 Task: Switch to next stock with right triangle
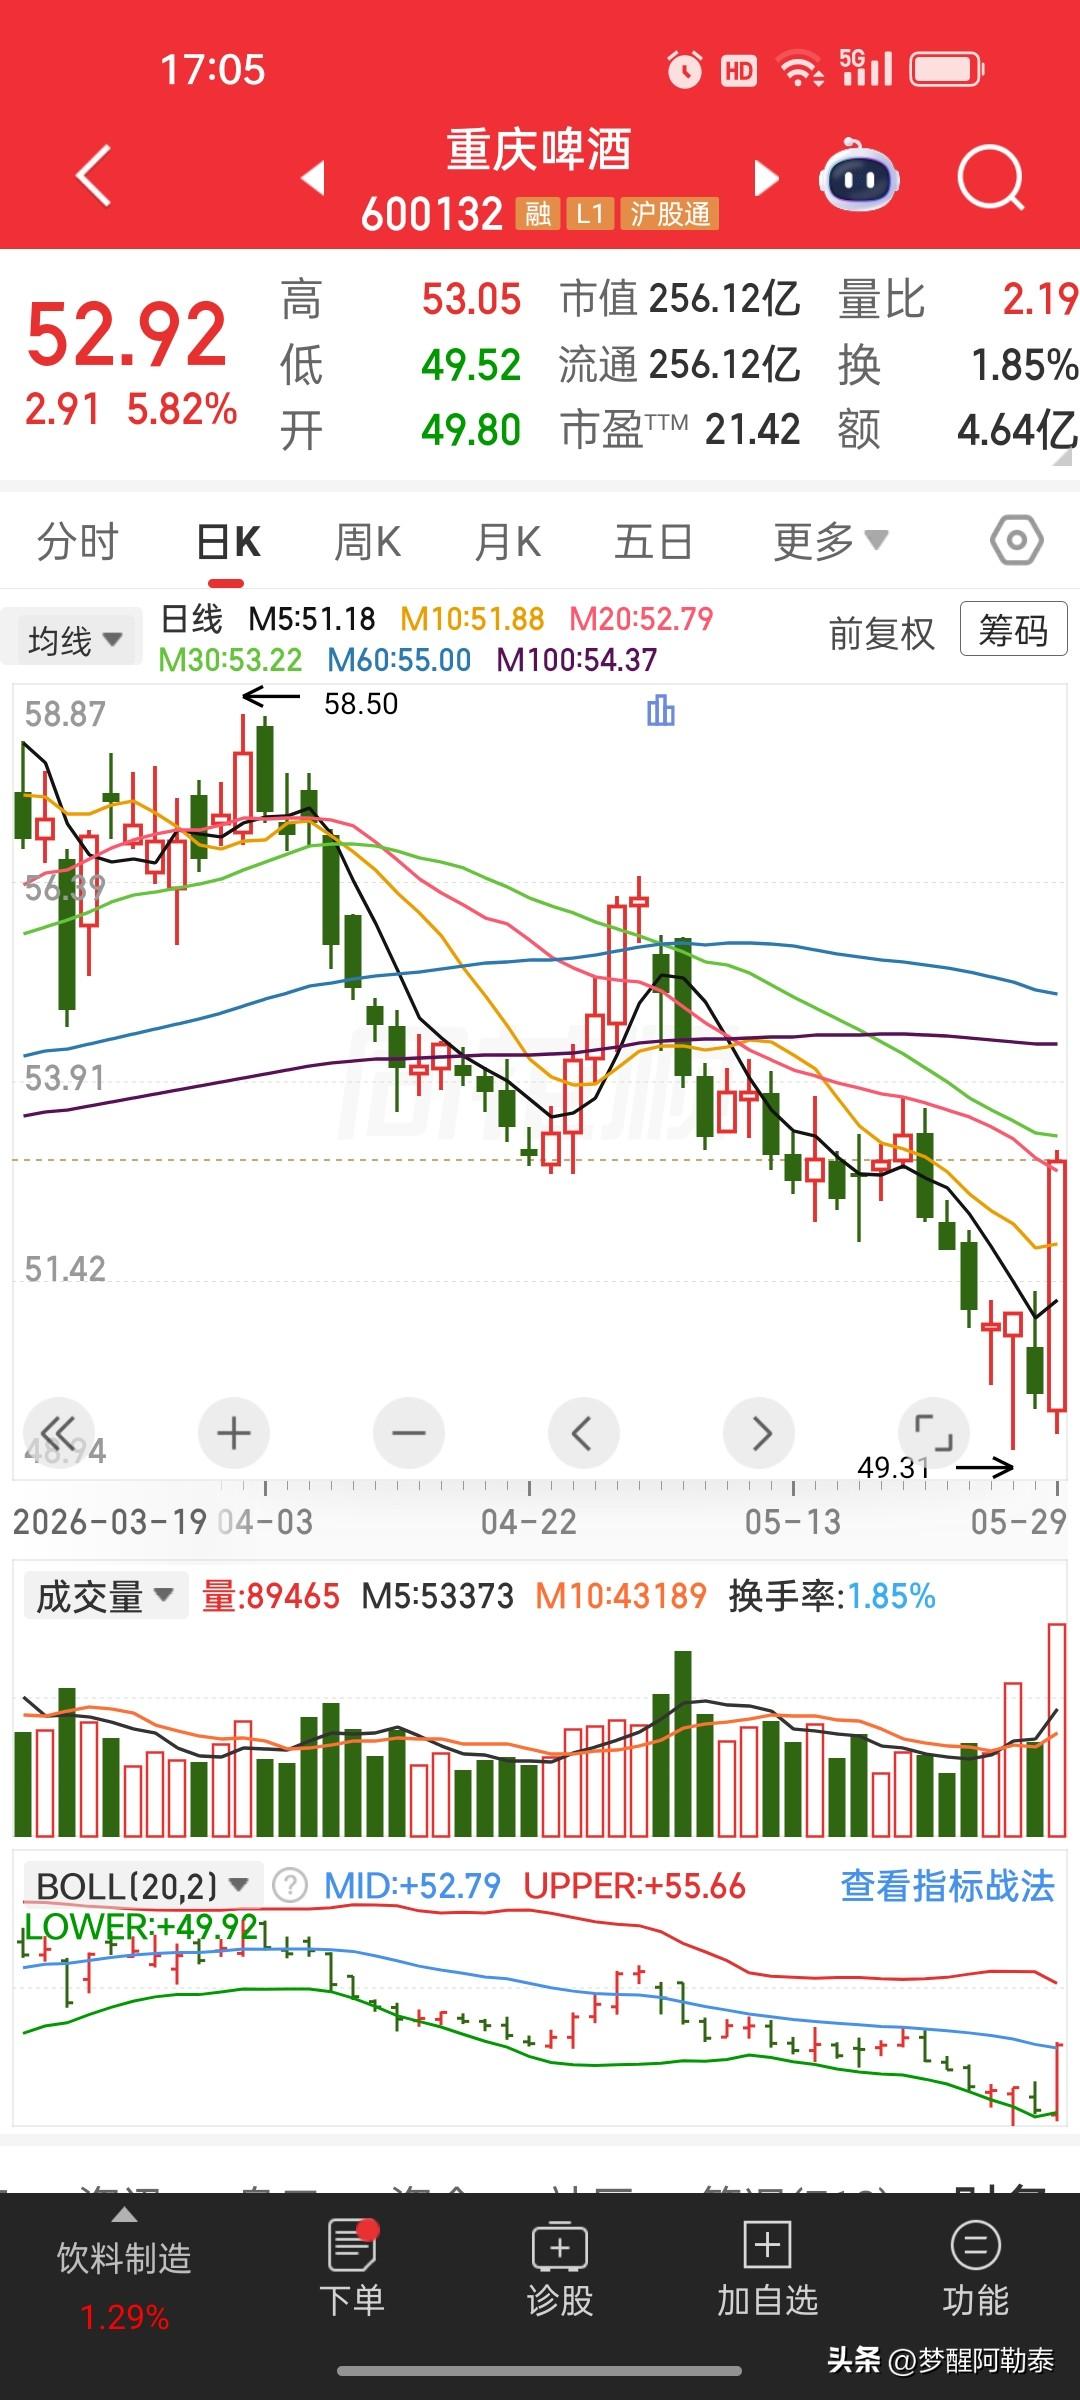pyautogui.click(x=766, y=178)
